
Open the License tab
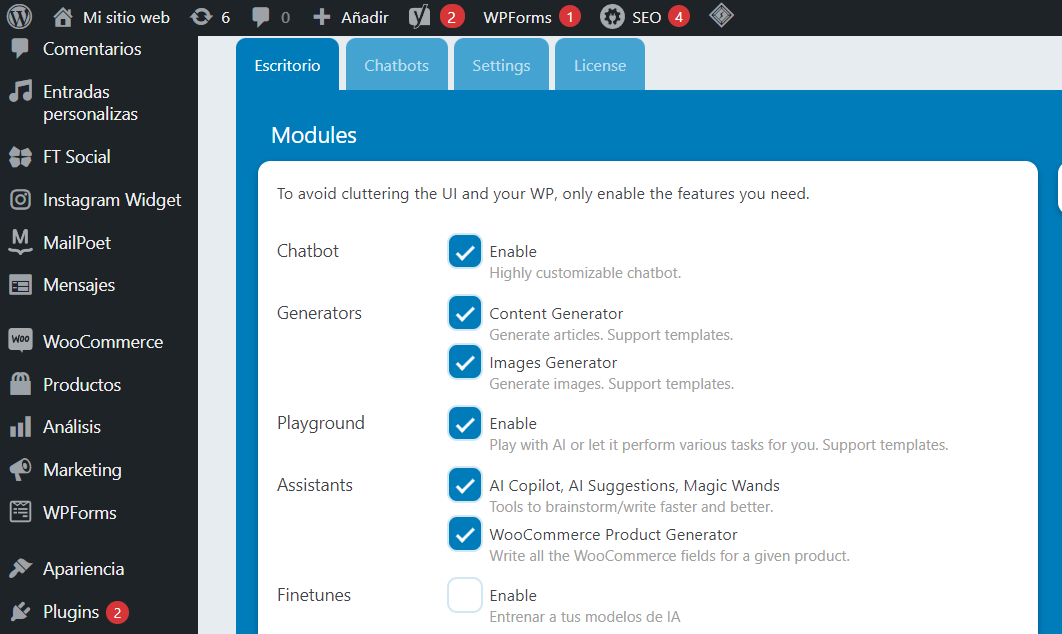599,64
